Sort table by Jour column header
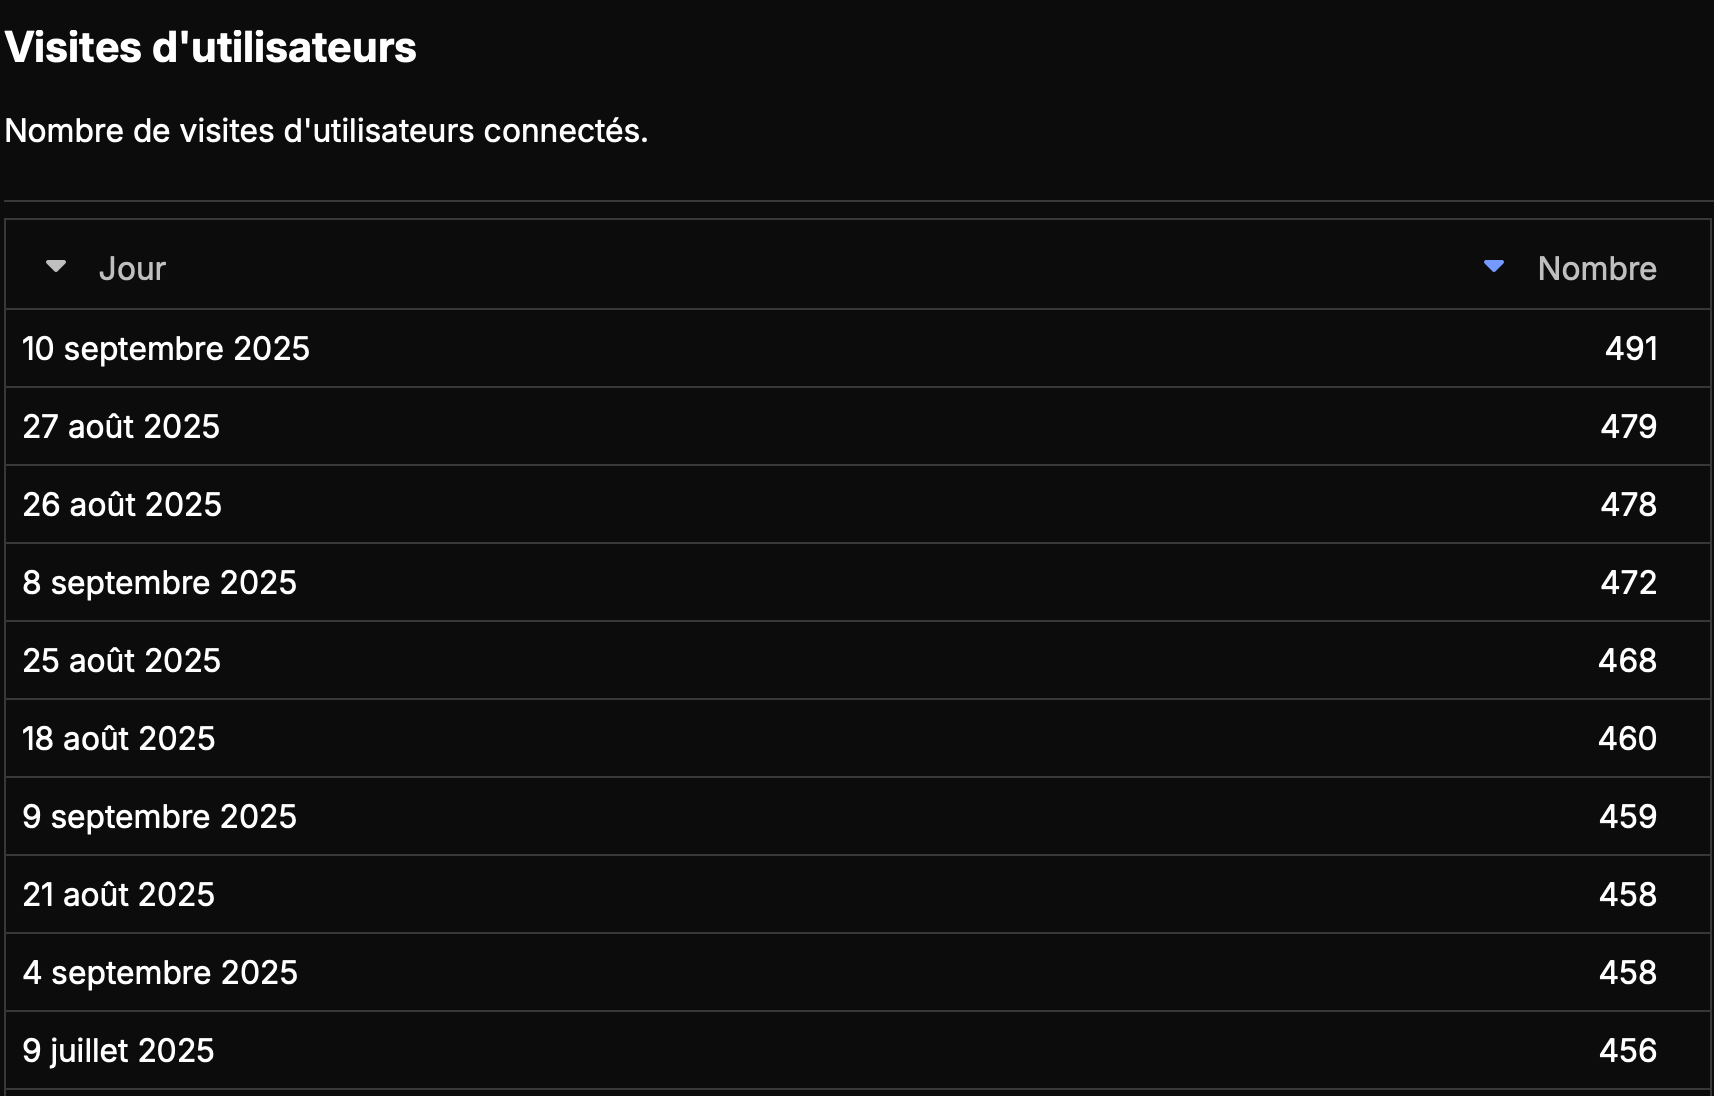This screenshot has height=1096, width=1714. [132, 268]
